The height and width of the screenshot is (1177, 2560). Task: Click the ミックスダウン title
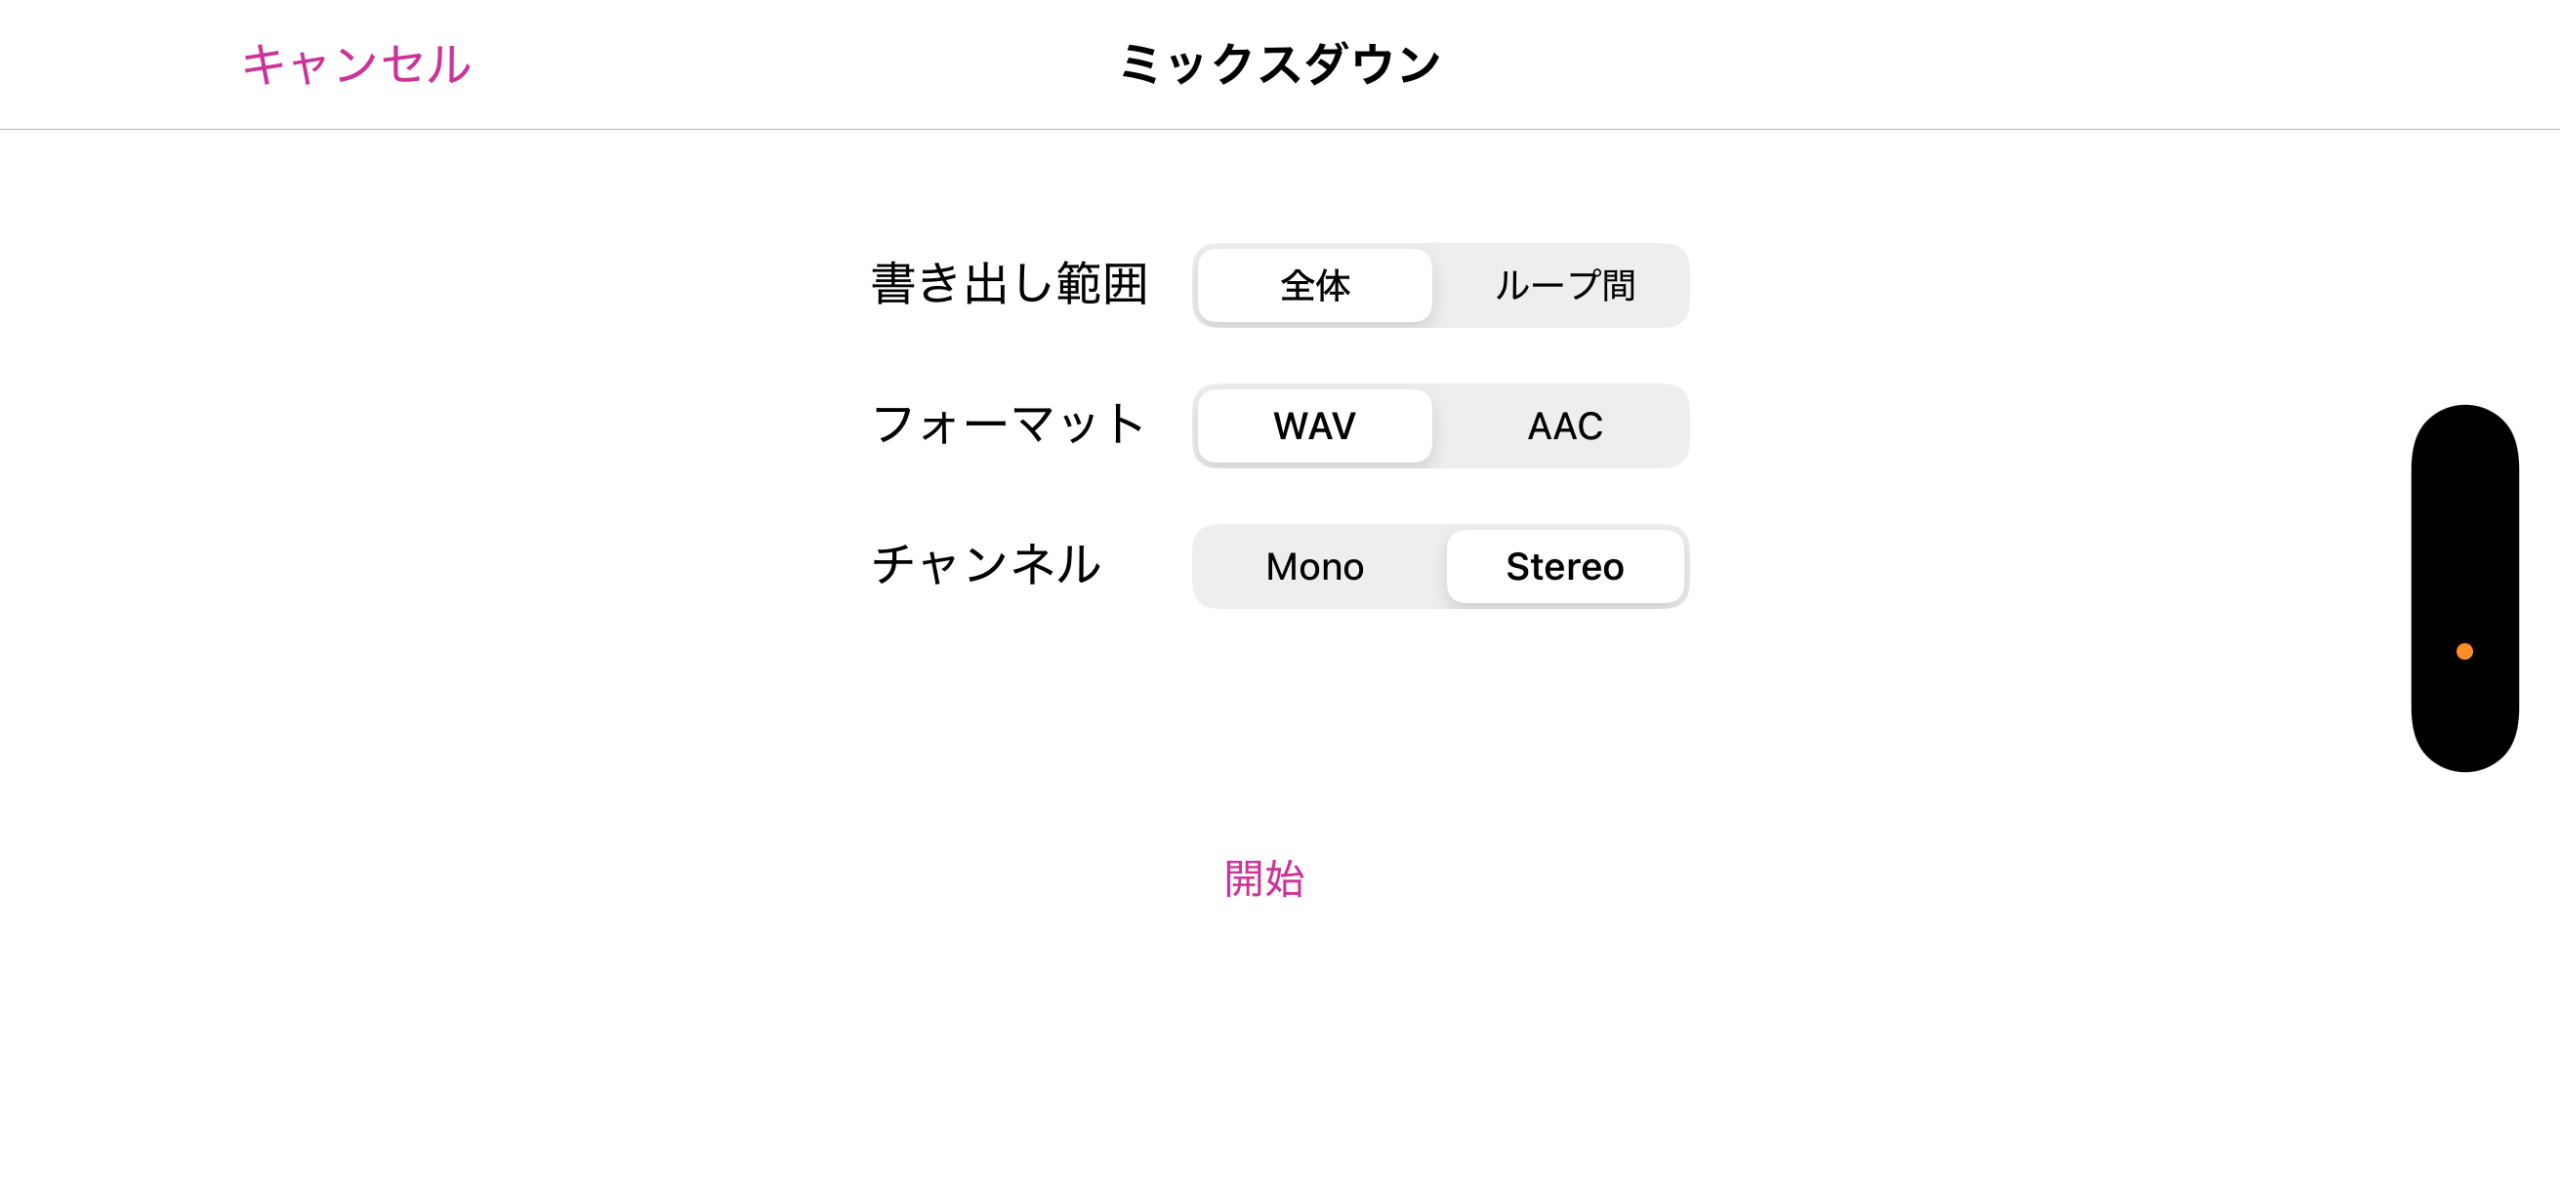(x=1279, y=65)
